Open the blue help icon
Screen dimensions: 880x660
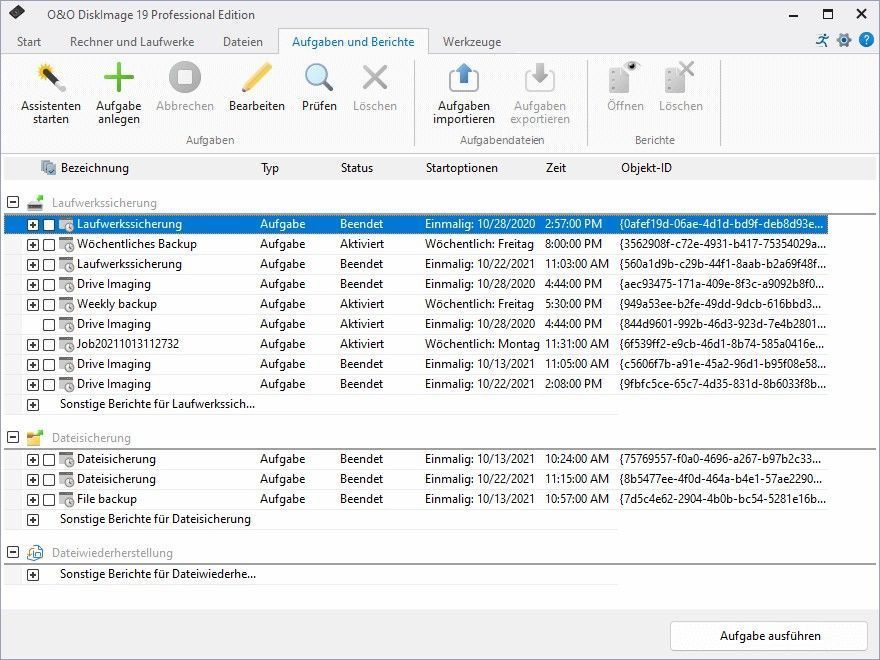867,40
